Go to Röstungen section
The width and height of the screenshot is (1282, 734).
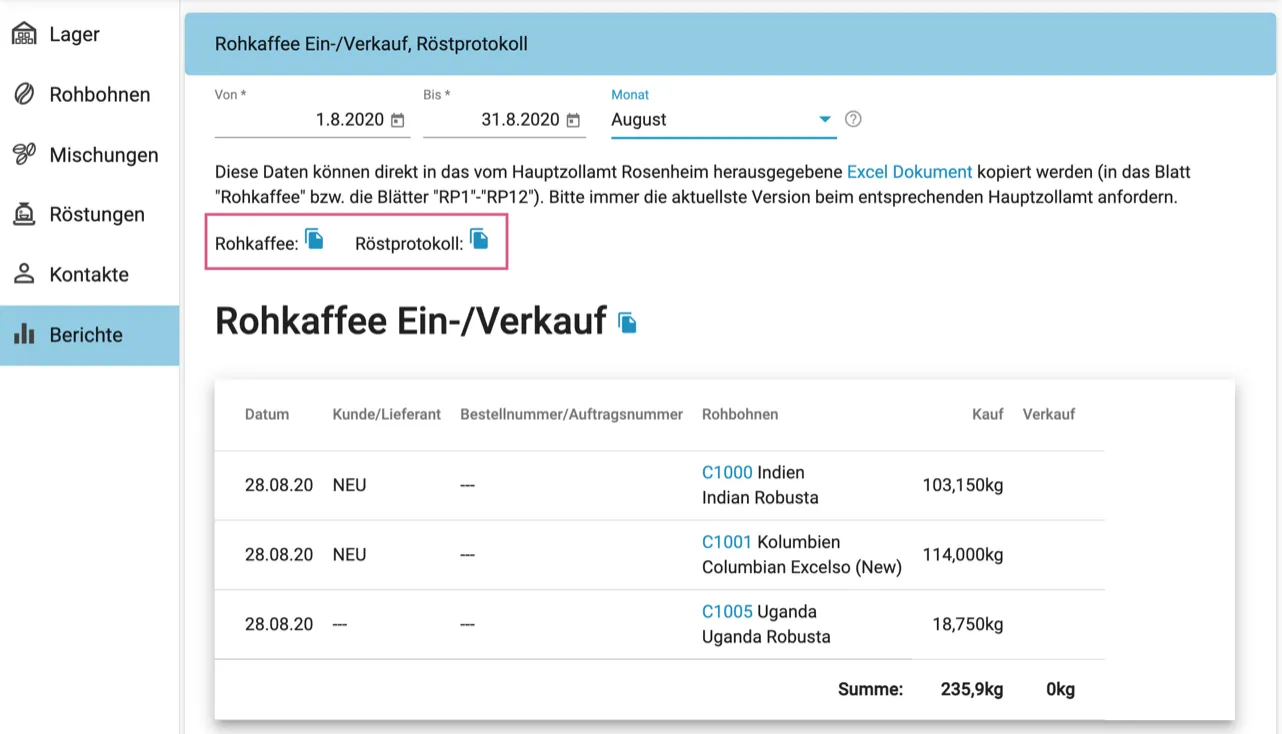[97, 214]
